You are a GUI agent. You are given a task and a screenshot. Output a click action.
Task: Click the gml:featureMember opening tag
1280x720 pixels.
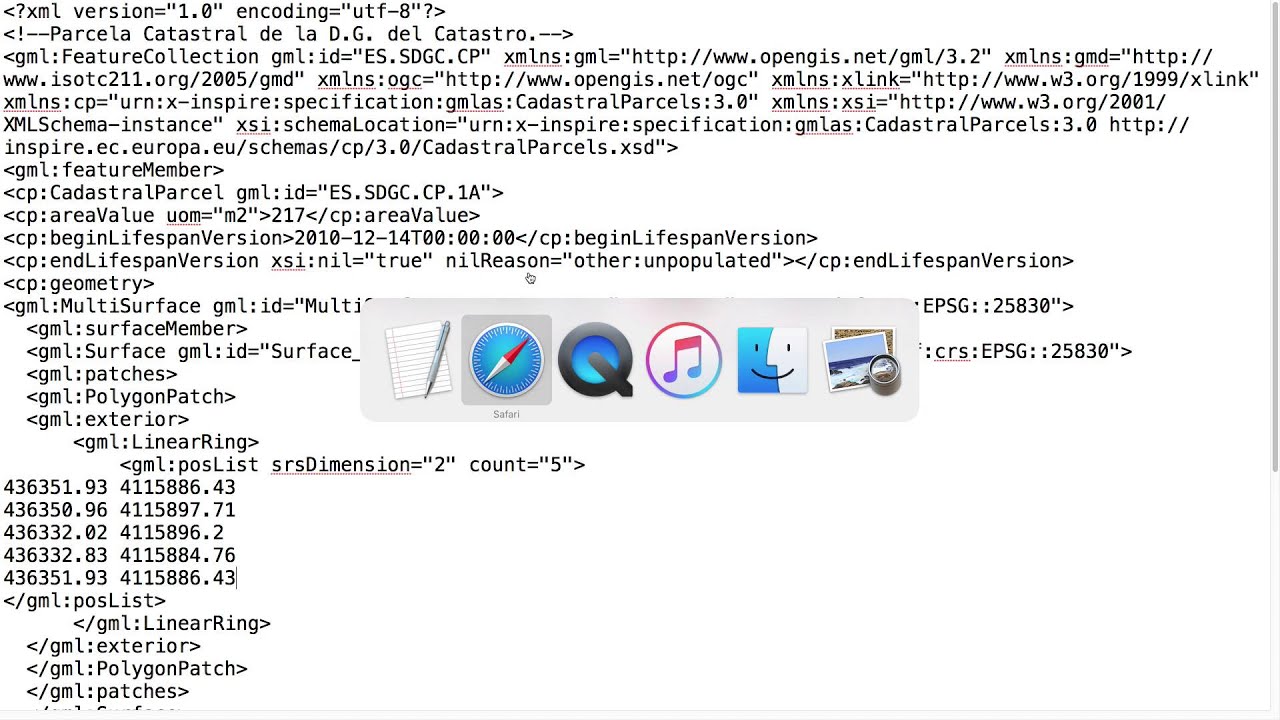[113, 170]
